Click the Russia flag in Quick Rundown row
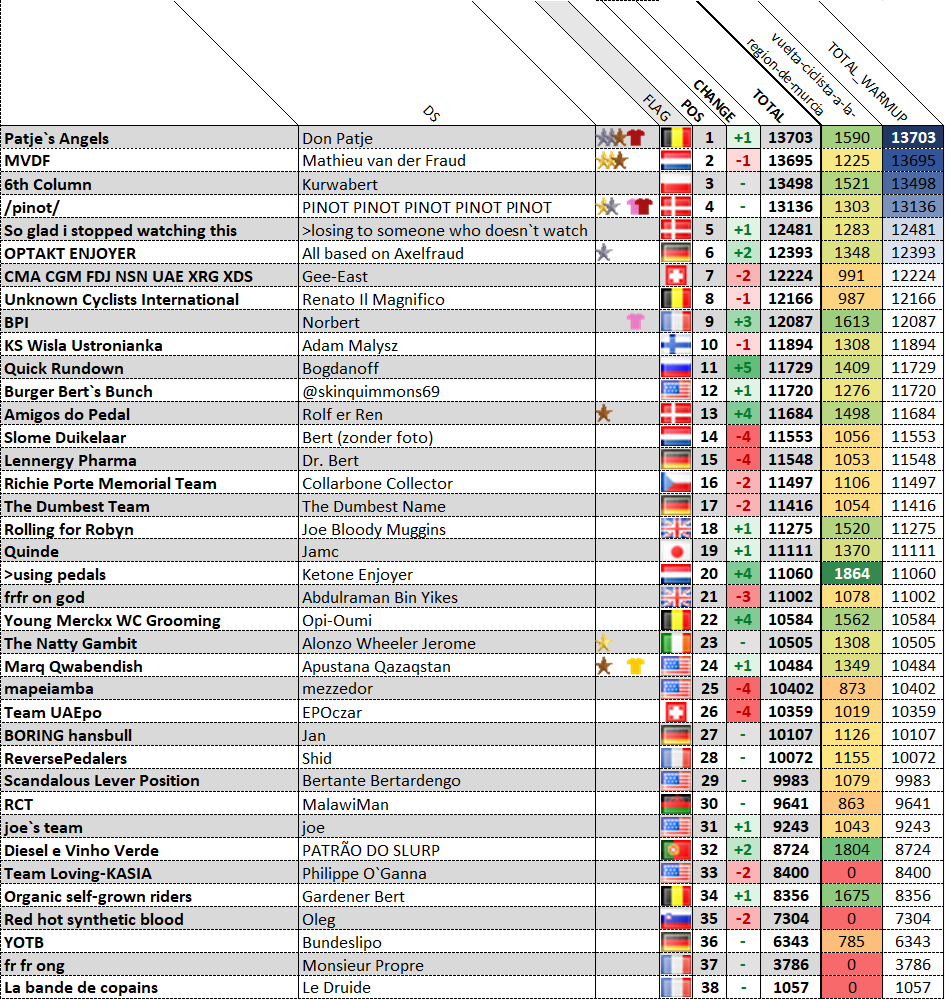 (x=675, y=368)
